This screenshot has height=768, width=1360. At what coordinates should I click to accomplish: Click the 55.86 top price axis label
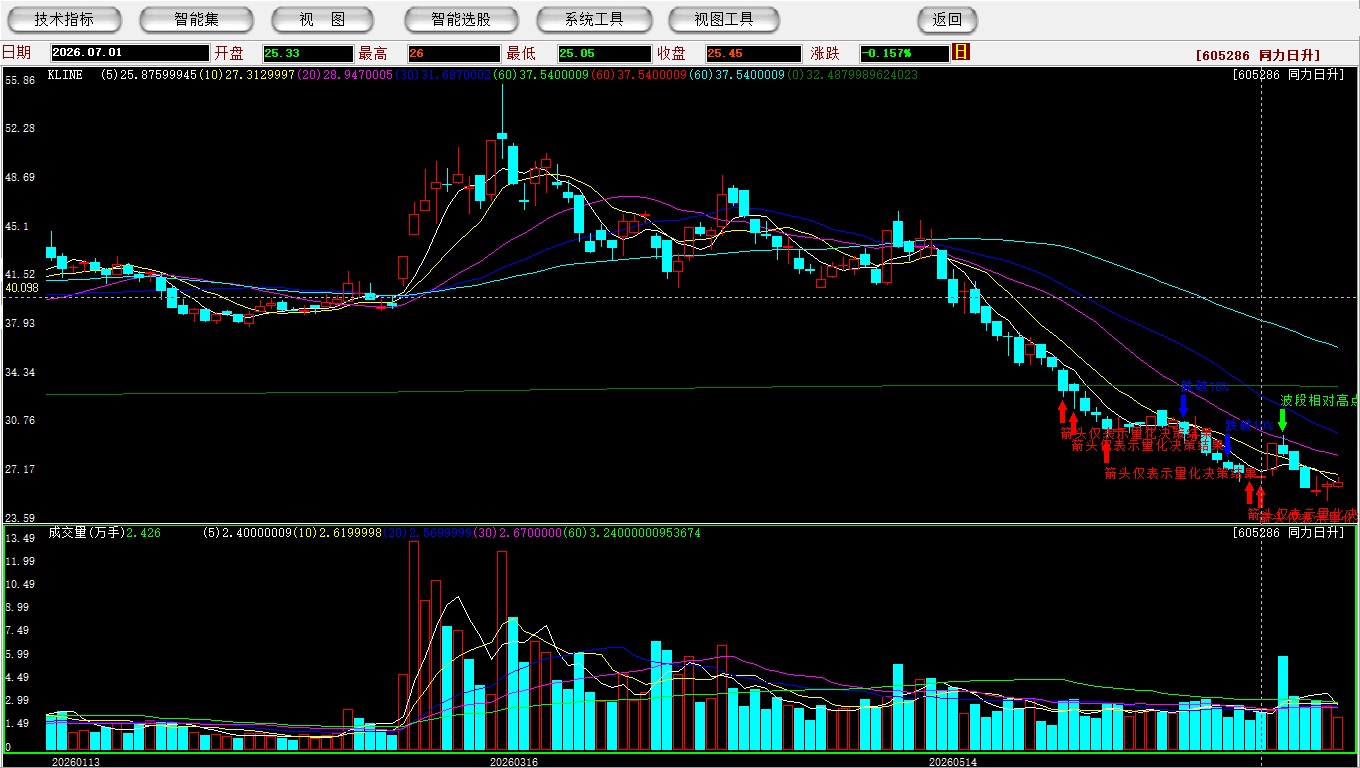click(x=21, y=80)
